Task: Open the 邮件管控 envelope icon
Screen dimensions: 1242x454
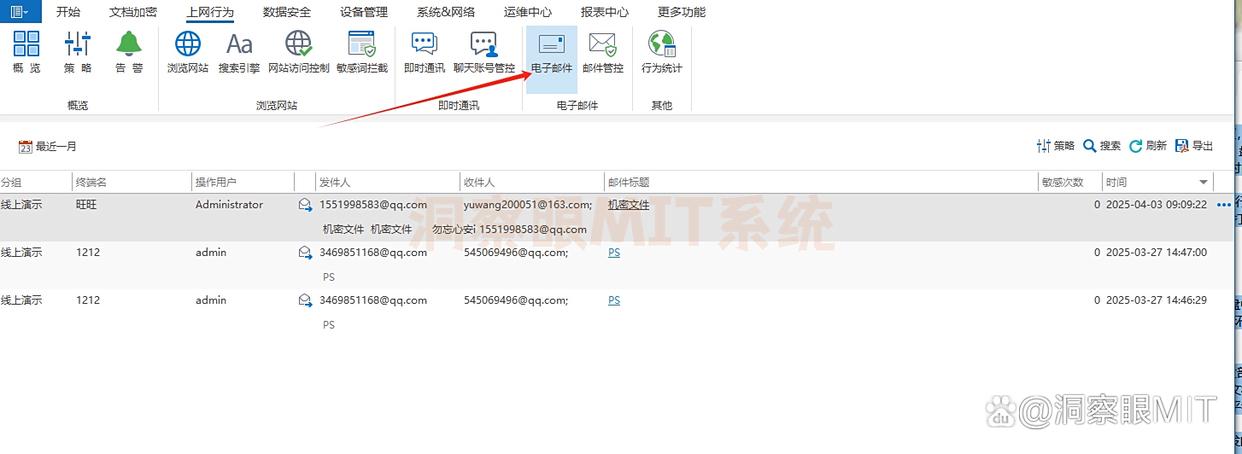Action: [x=602, y=51]
